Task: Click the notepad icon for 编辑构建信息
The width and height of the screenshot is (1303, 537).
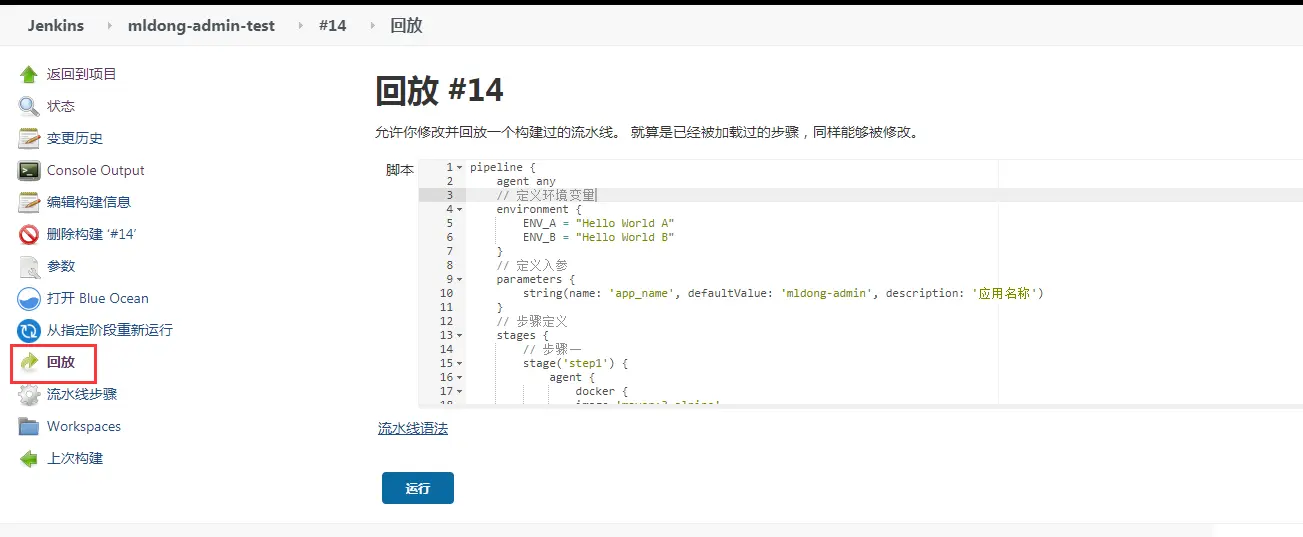Action: click(x=29, y=202)
